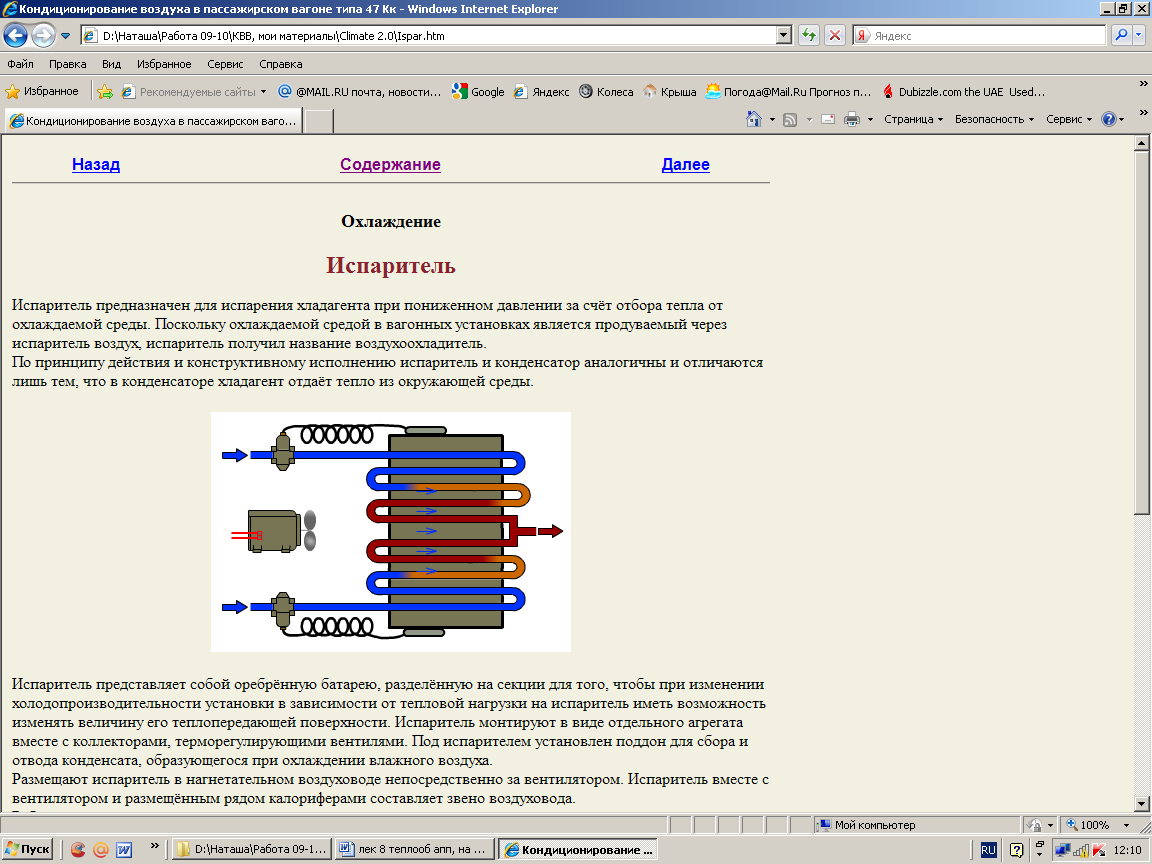Click the browser Back arrow button
Viewport: 1152px width, 864px height.
15,35
